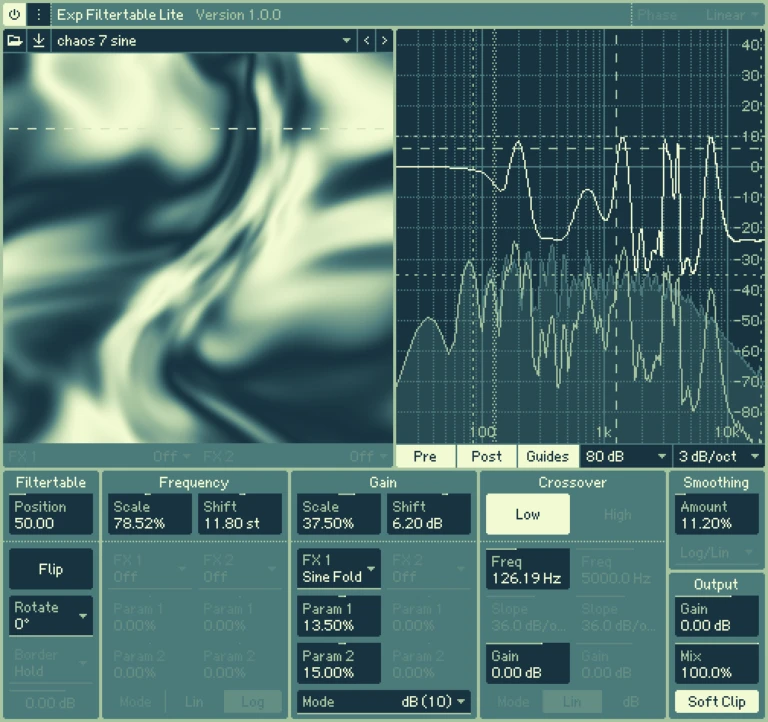This screenshot has width=768, height=722.
Task: Click the spectrum analyzer graph
Action: (x=579, y=236)
